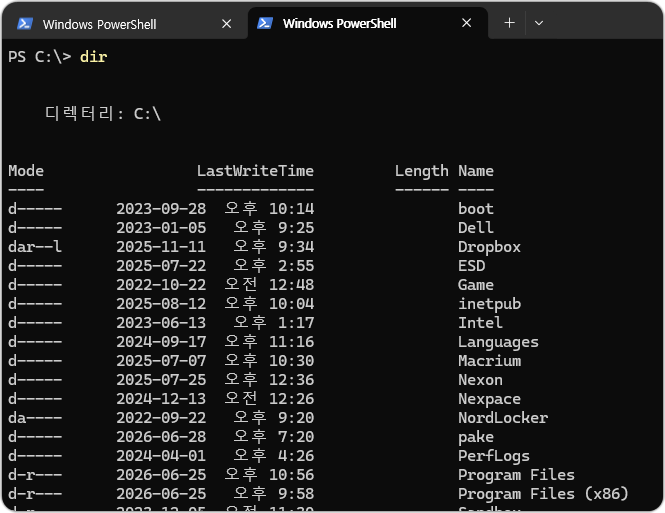Viewport: 665px width, 513px height.
Task: Click the typed dir command
Action: pos(93,57)
